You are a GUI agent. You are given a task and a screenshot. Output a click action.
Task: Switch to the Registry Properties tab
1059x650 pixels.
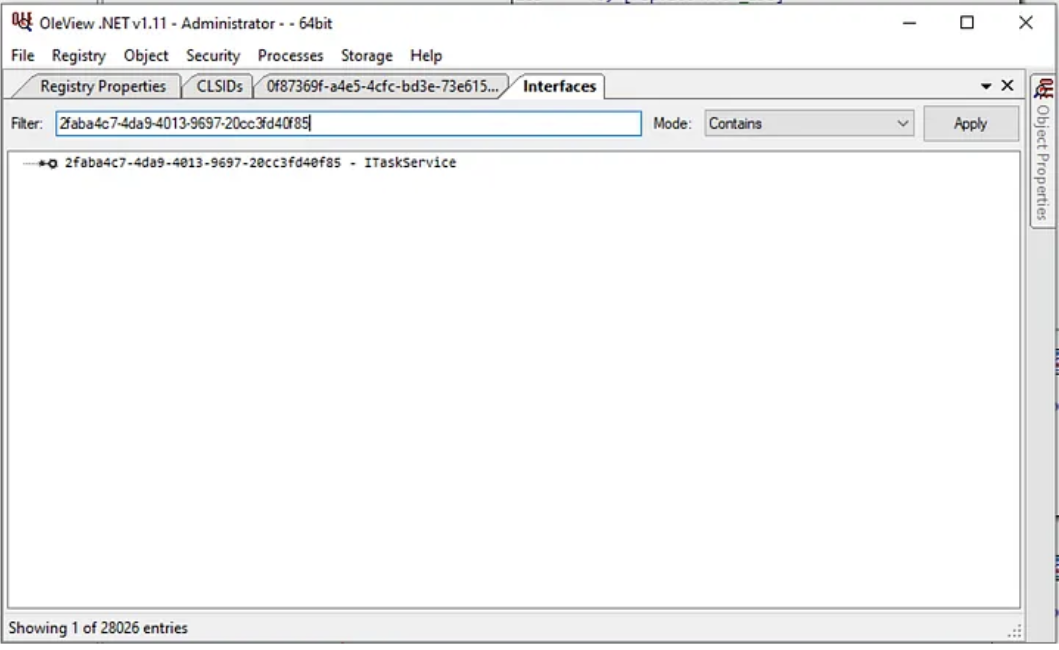point(102,87)
